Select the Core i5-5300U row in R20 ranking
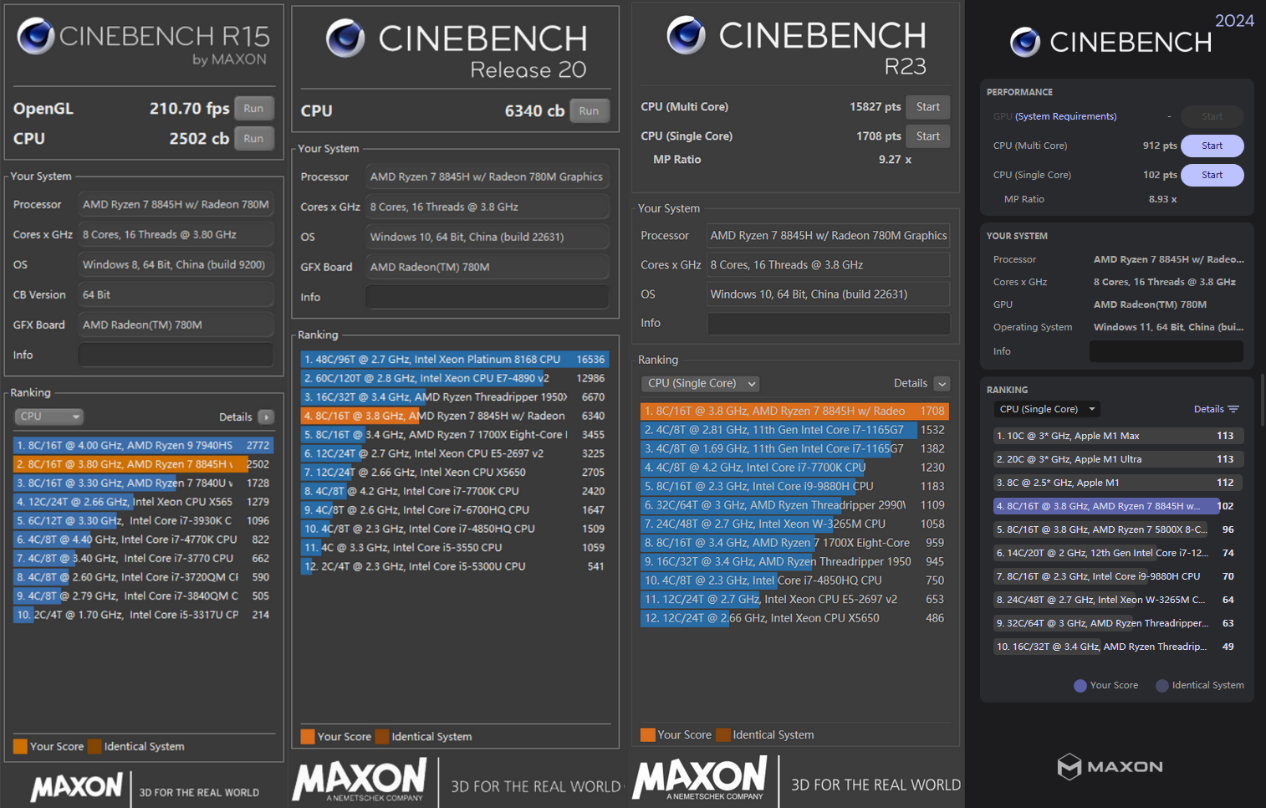 point(455,566)
